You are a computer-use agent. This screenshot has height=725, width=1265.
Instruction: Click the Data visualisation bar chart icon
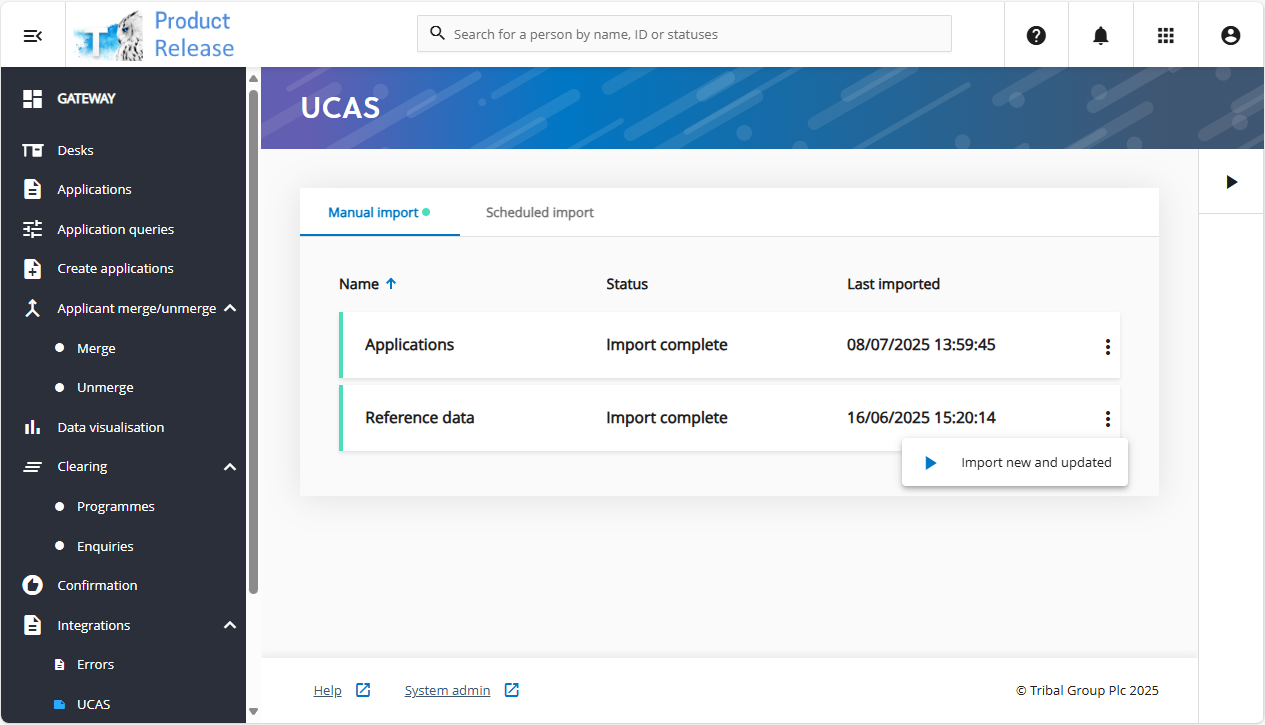pyautogui.click(x=33, y=427)
